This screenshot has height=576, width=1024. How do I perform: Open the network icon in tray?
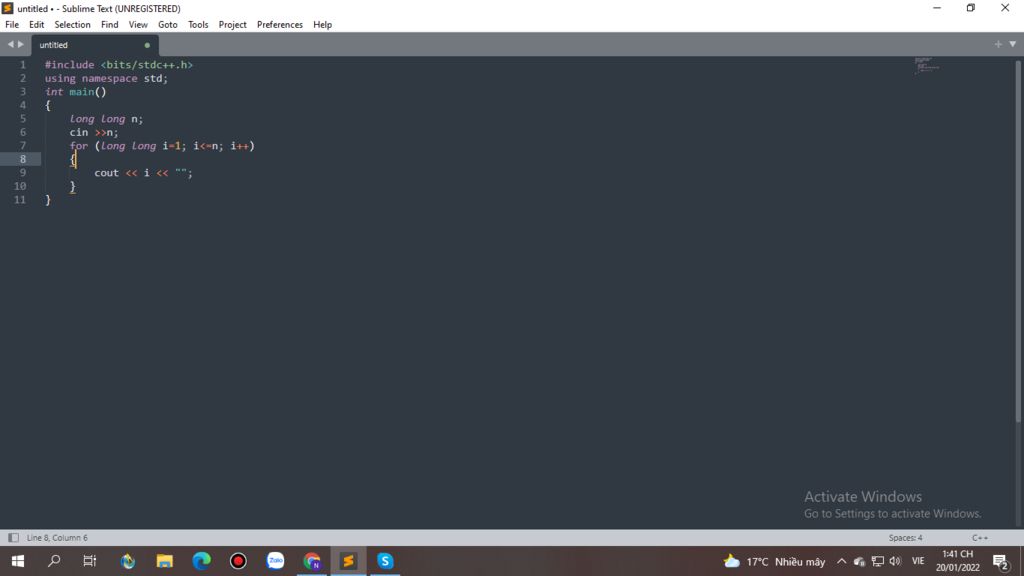[878, 562]
